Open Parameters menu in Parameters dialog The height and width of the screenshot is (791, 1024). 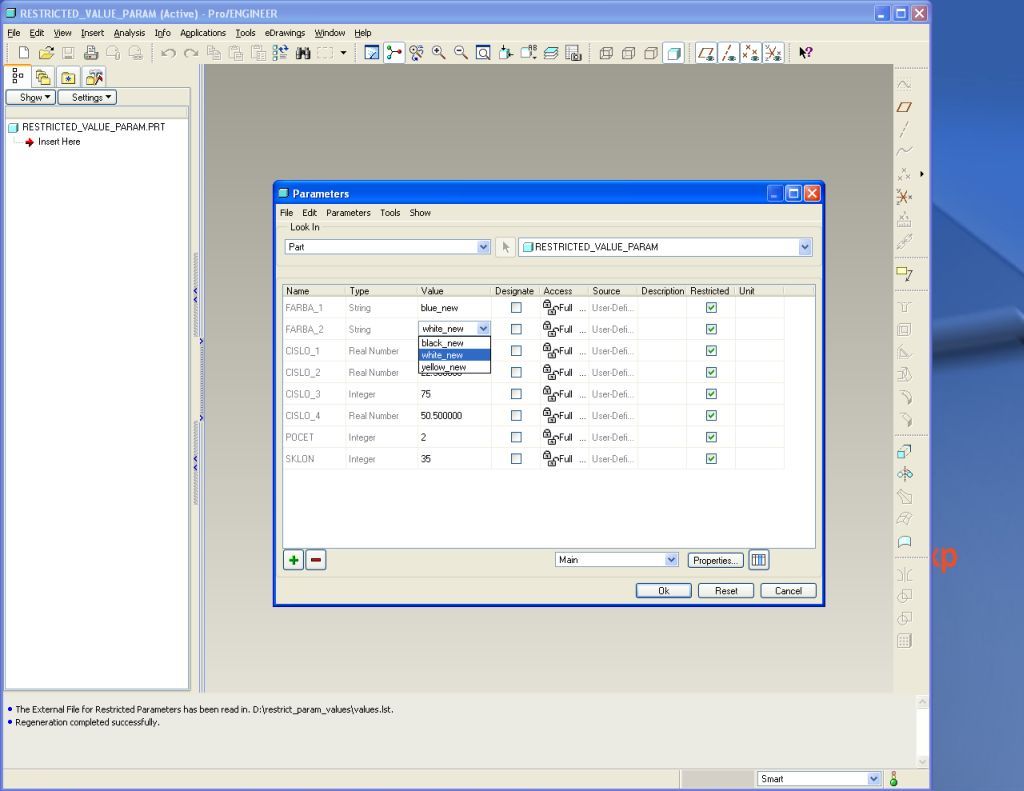348,213
